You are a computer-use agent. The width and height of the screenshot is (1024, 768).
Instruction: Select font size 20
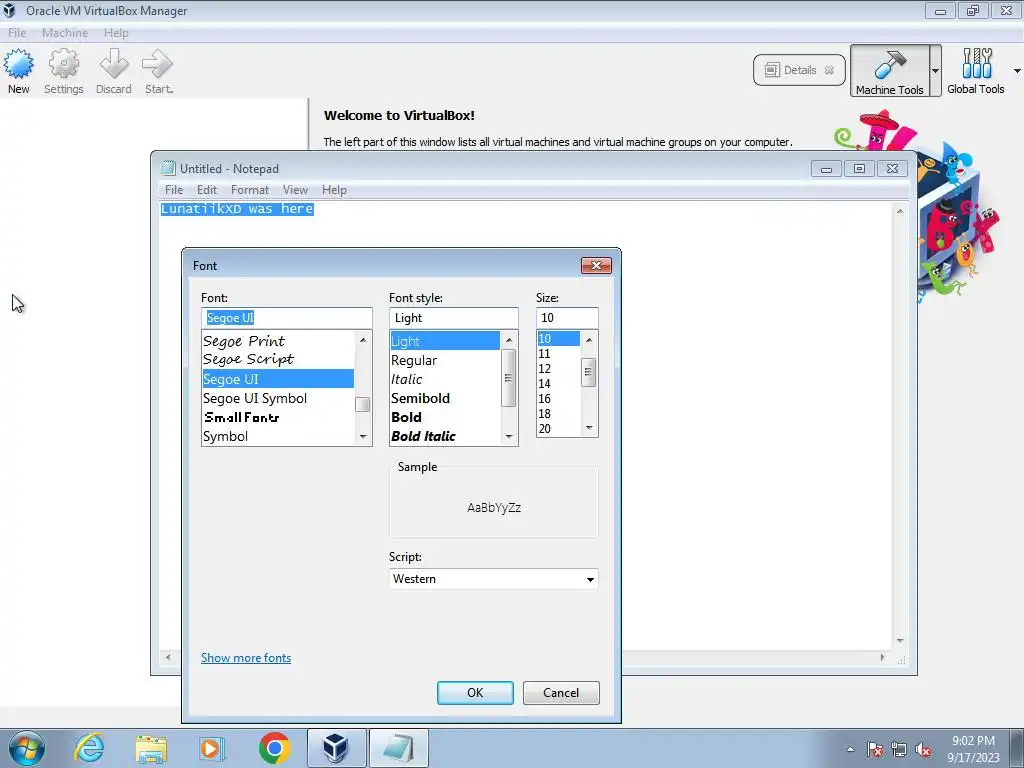[x=558, y=429]
